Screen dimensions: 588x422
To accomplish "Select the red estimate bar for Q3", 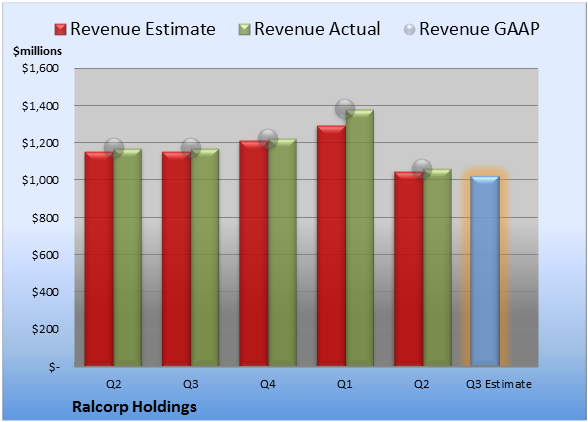I will (x=176, y=259).
